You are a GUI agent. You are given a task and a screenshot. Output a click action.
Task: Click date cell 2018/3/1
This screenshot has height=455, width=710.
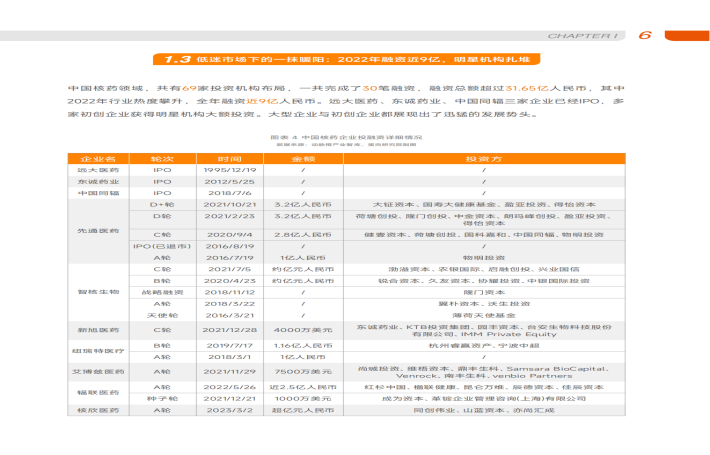(230, 357)
